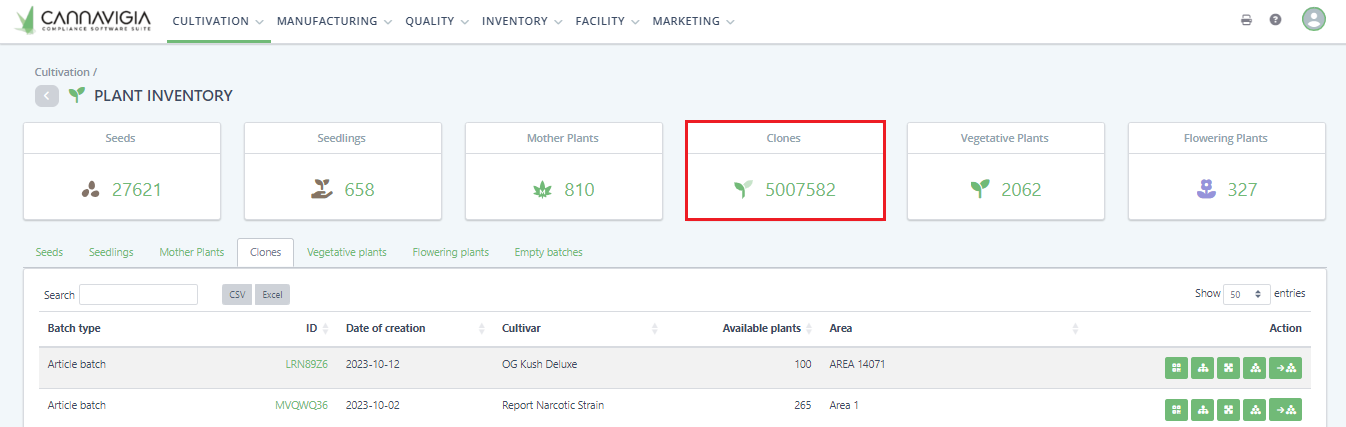
Task: Open batch ID link MVQWQ36
Action: click(x=301, y=406)
